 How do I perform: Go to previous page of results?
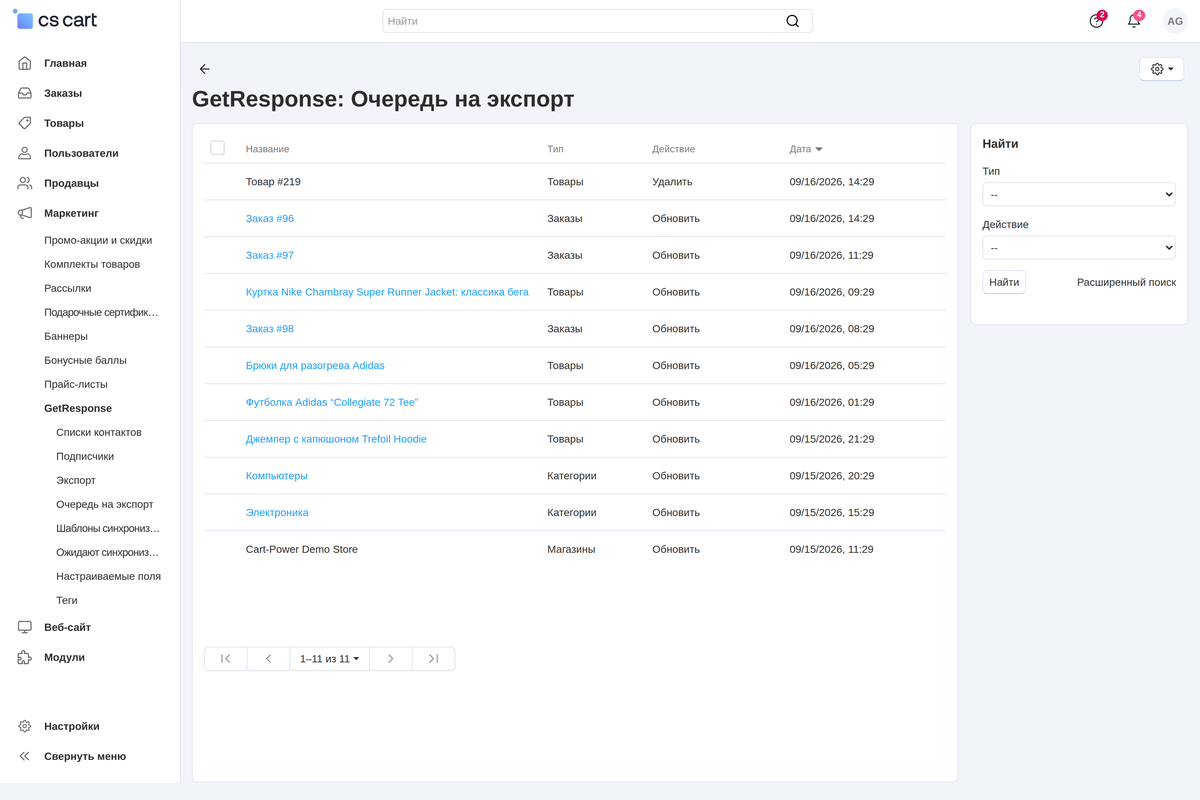(x=268, y=659)
